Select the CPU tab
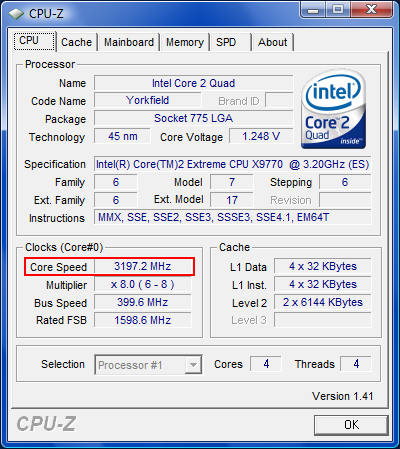The width and height of the screenshot is (400, 449). coord(34,41)
